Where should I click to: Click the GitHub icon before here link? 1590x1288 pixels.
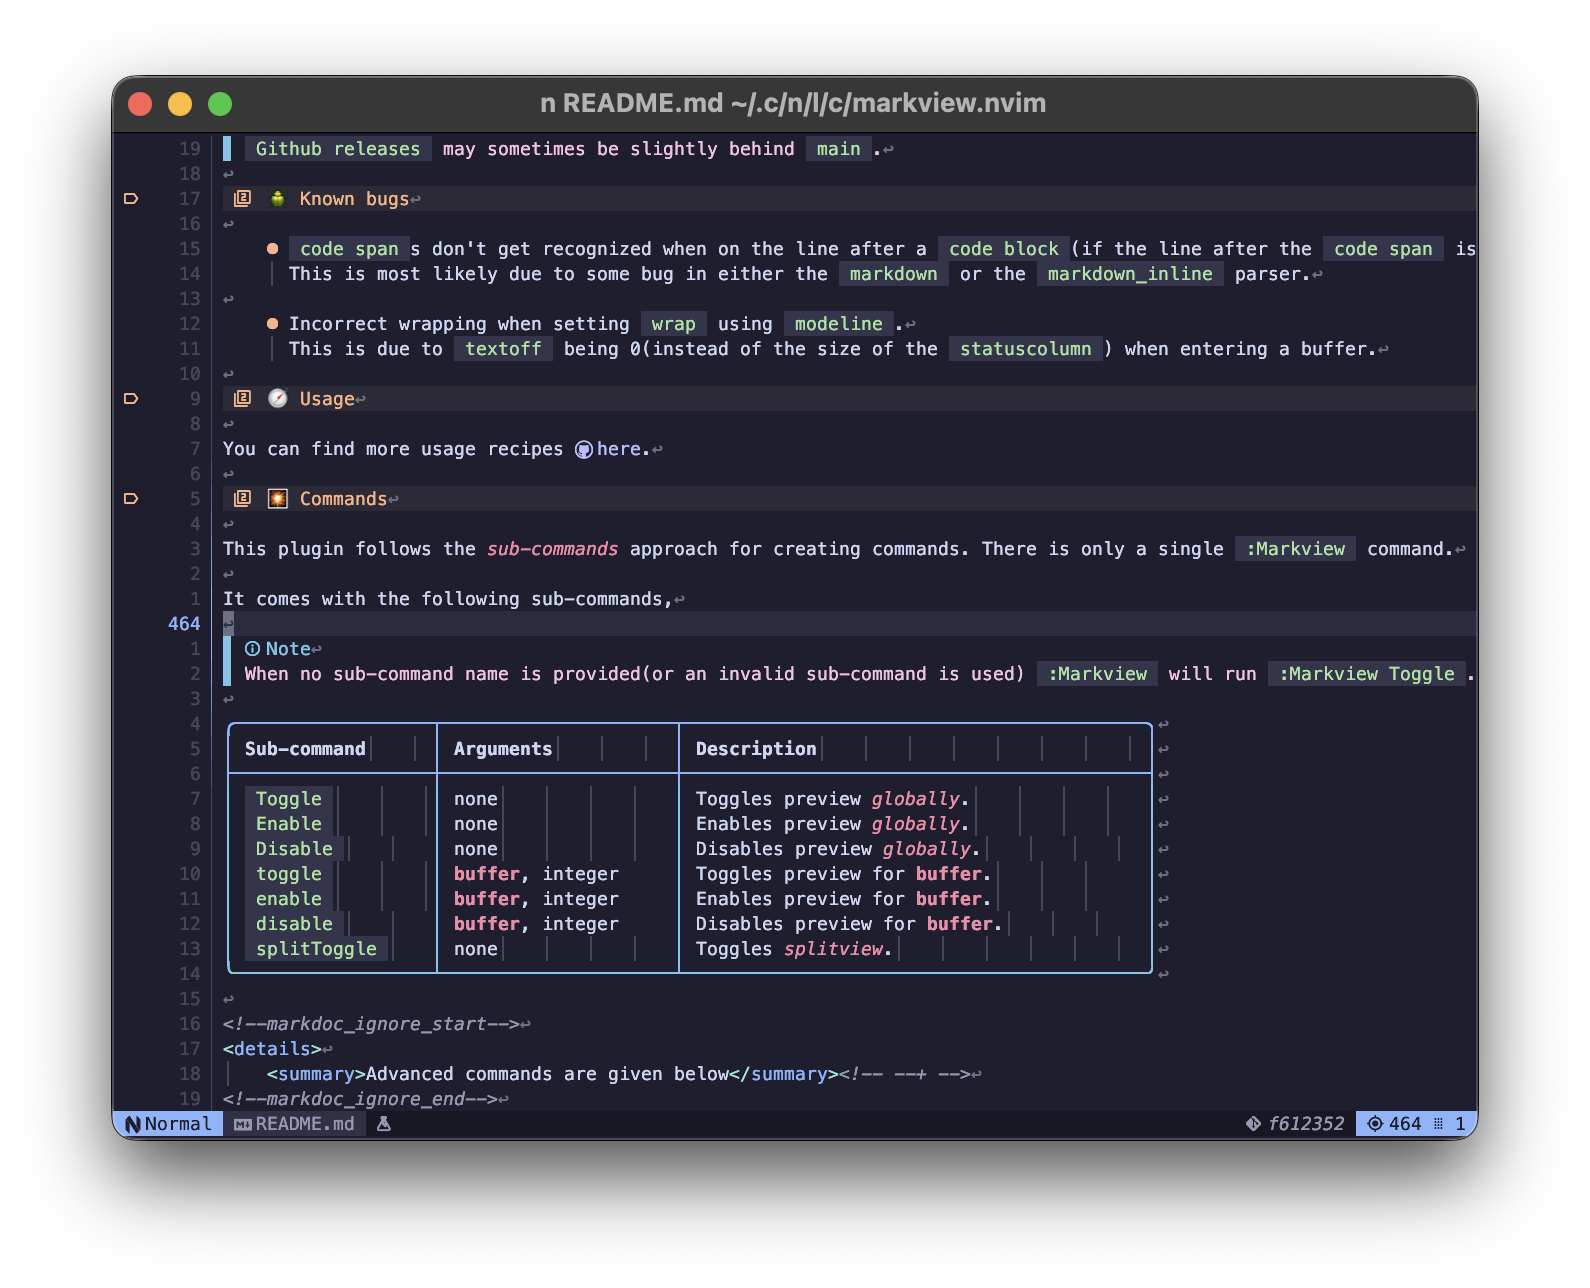584,450
